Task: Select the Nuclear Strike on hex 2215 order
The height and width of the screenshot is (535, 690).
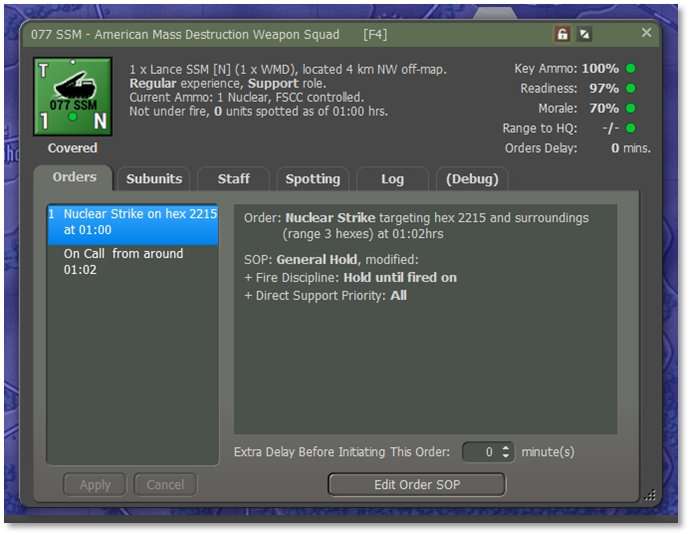Action: (x=133, y=222)
